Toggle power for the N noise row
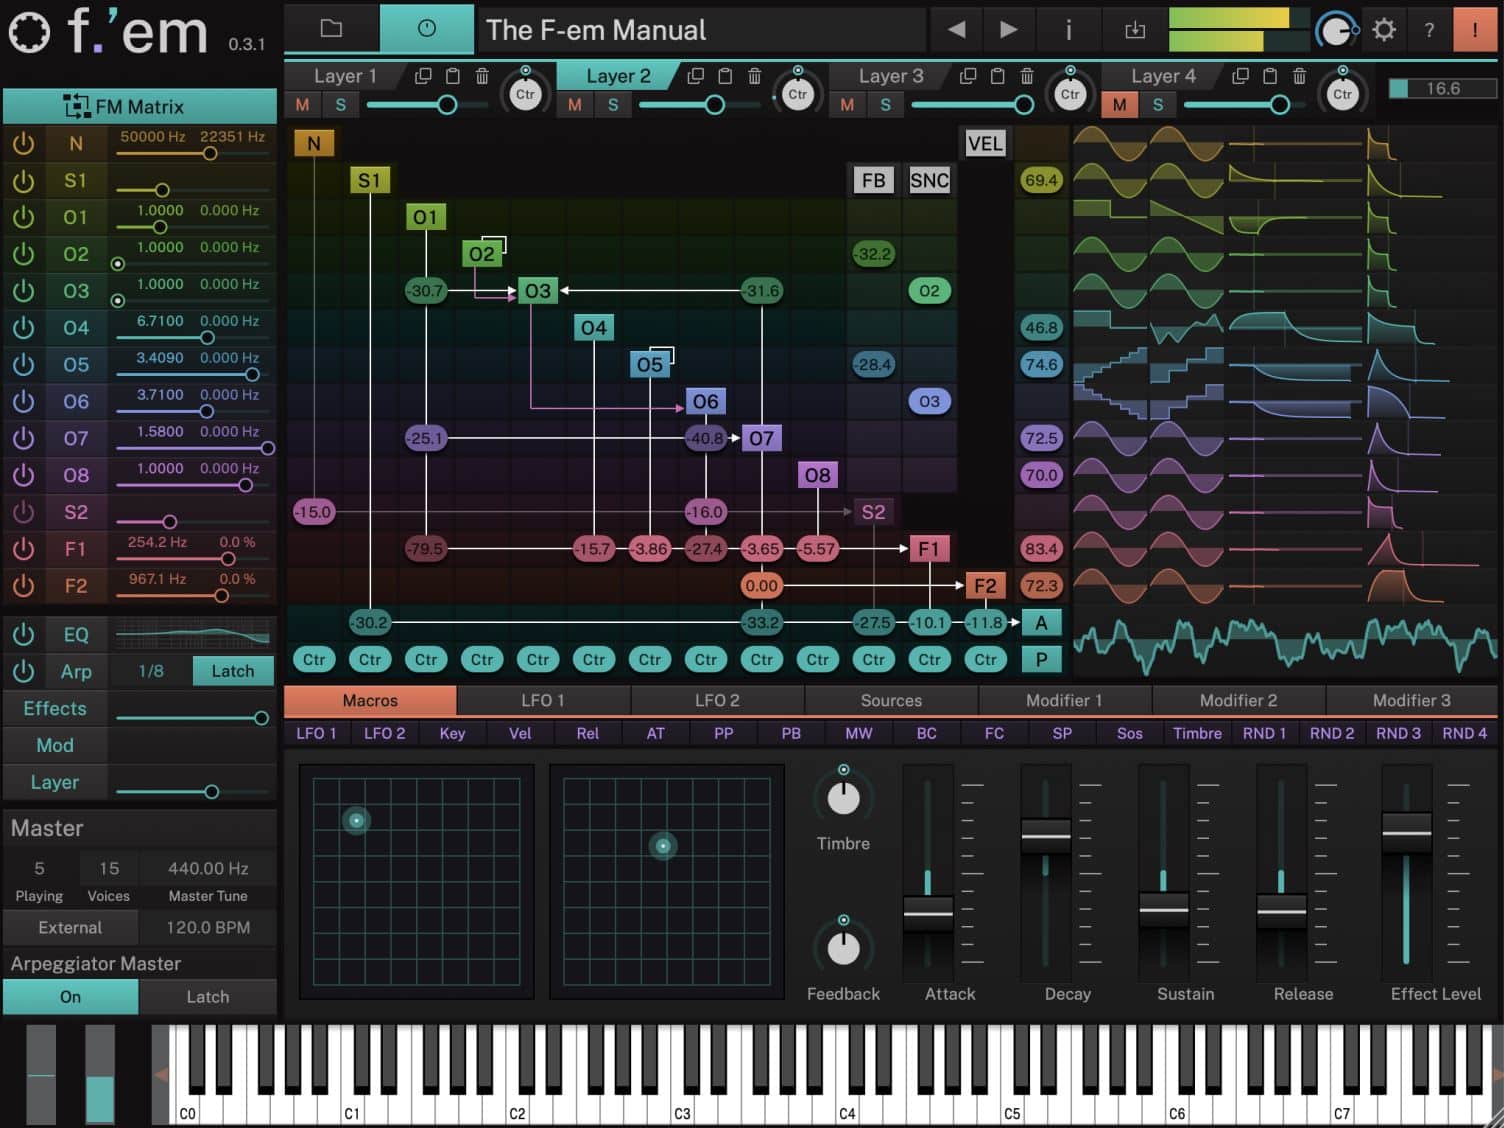1504x1128 pixels. click(x=23, y=143)
